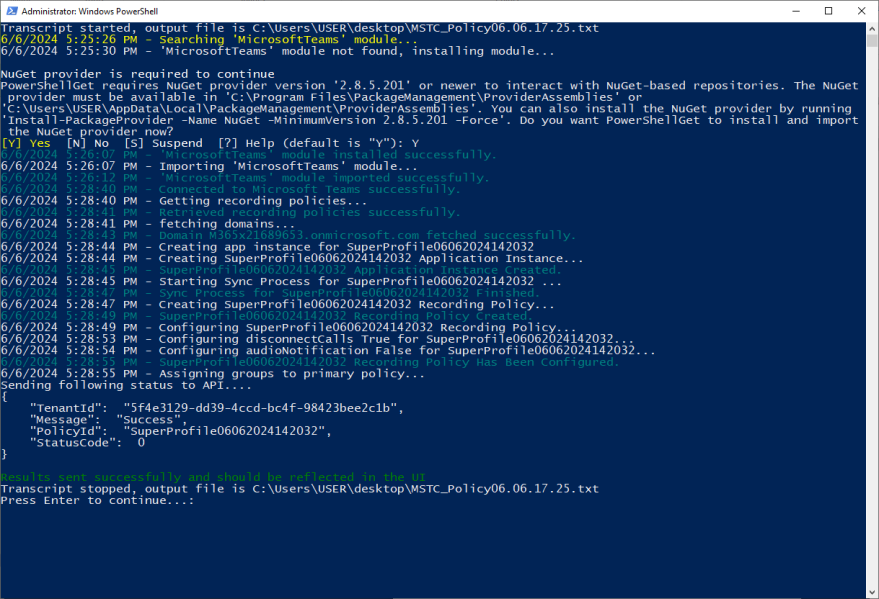The width and height of the screenshot is (879, 599).
Task: Click the scrollbar down arrow
Action: pyautogui.click(x=870, y=592)
